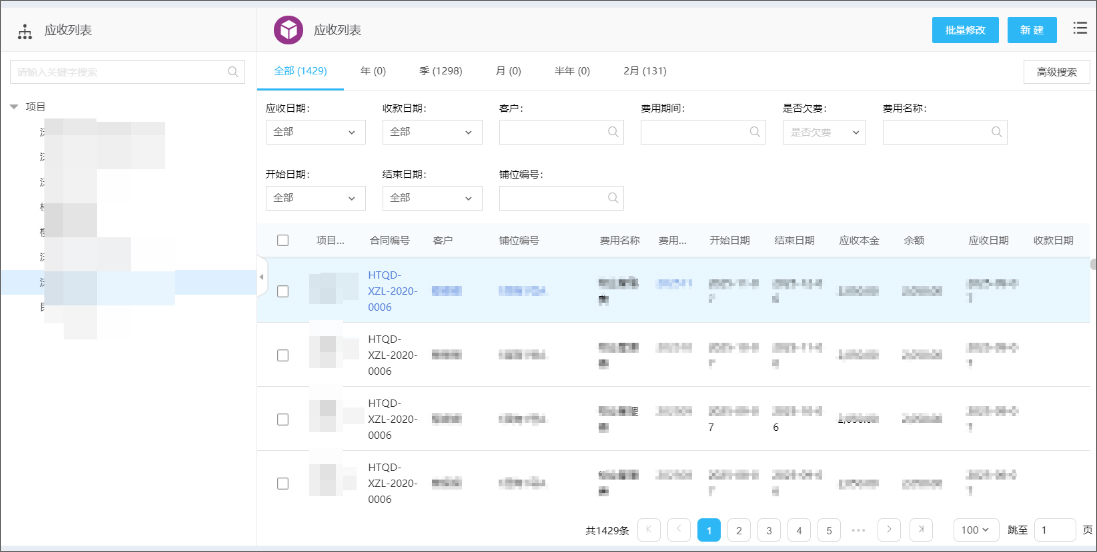Click the 费用名称 column header
Viewport: 1097px width, 552px height.
(619, 240)
